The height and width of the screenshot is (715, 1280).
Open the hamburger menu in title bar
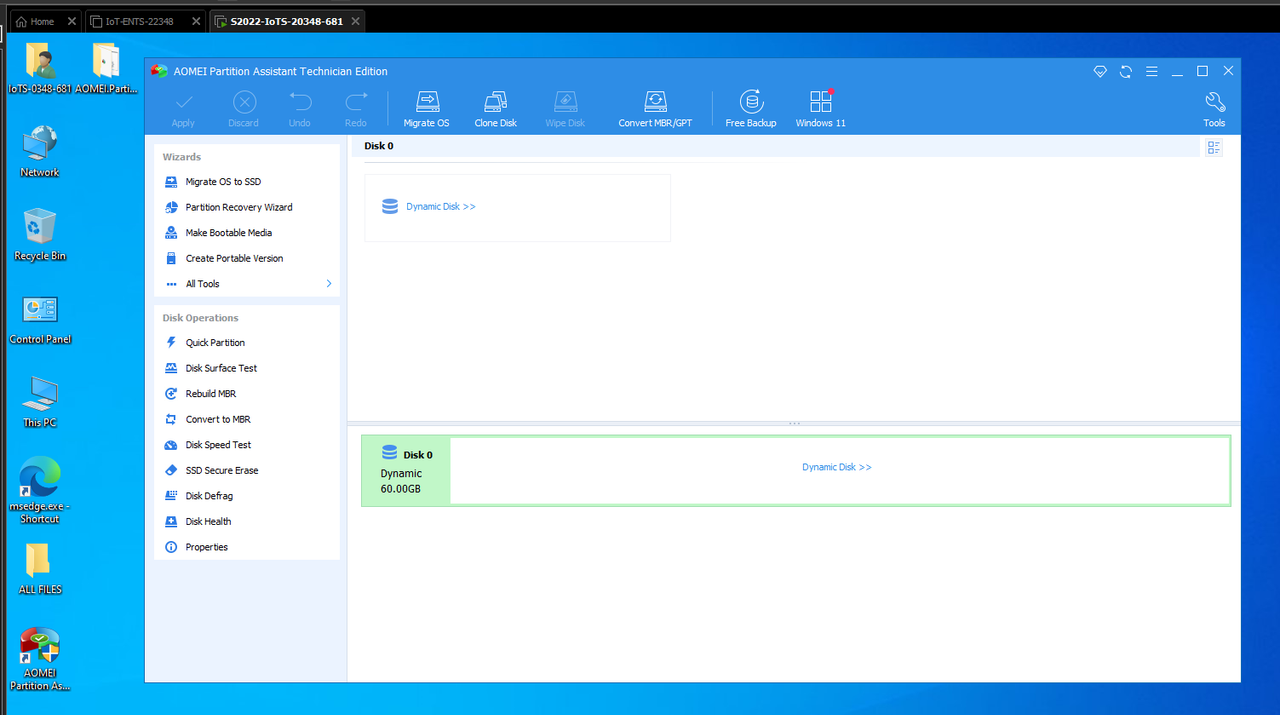click(1152, 71)
